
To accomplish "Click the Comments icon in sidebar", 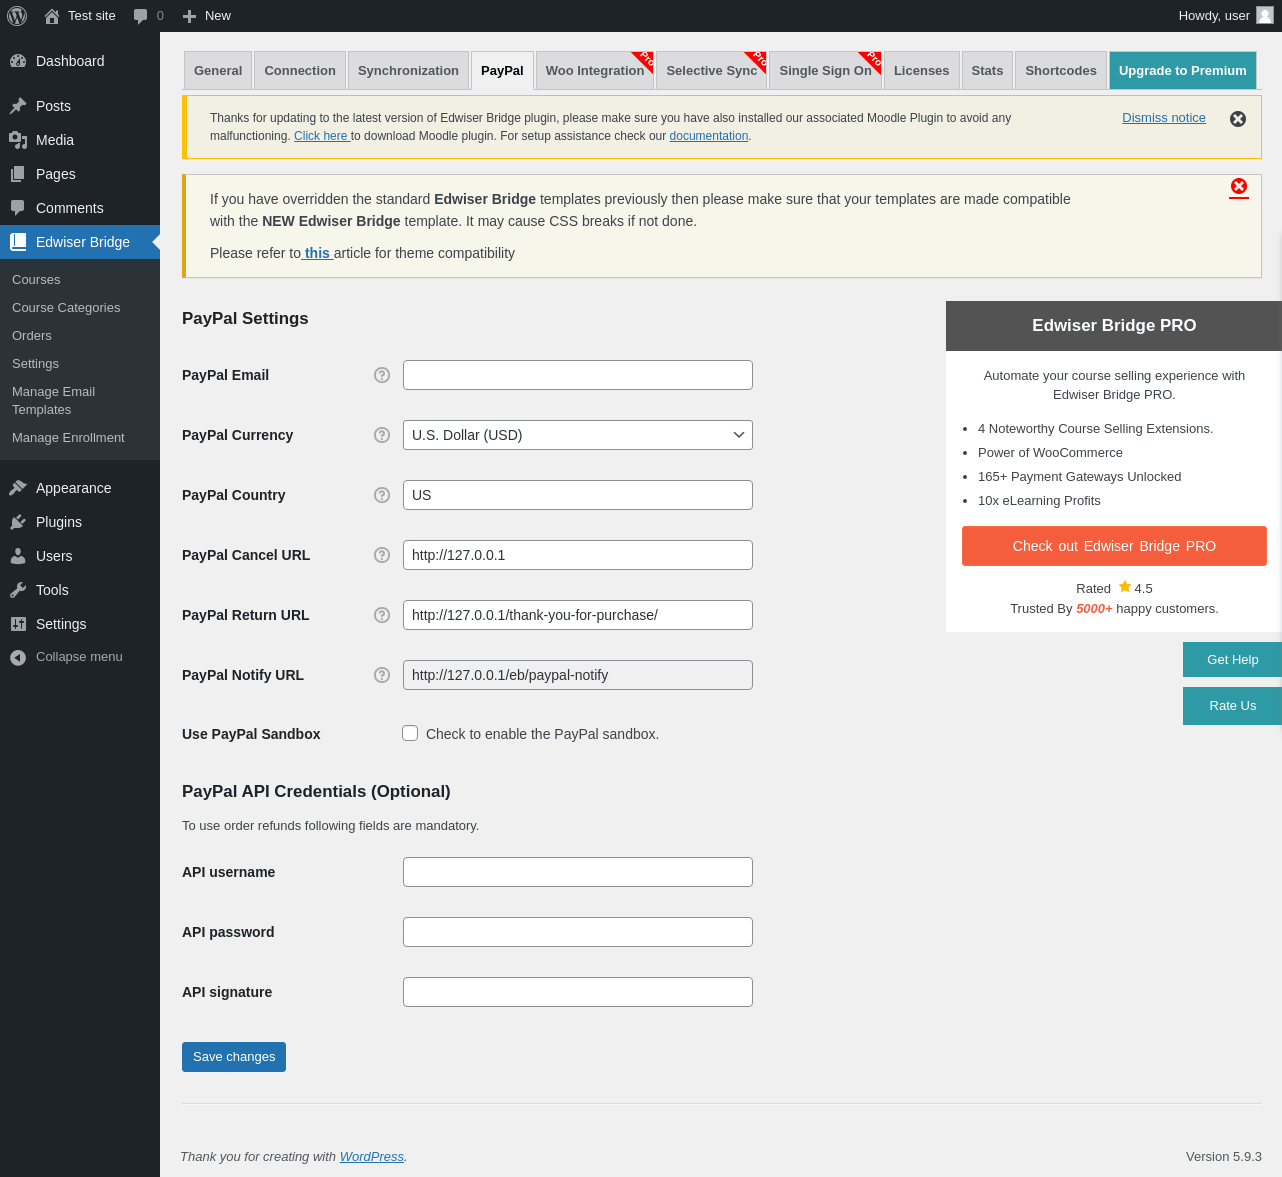I will 18,208.
